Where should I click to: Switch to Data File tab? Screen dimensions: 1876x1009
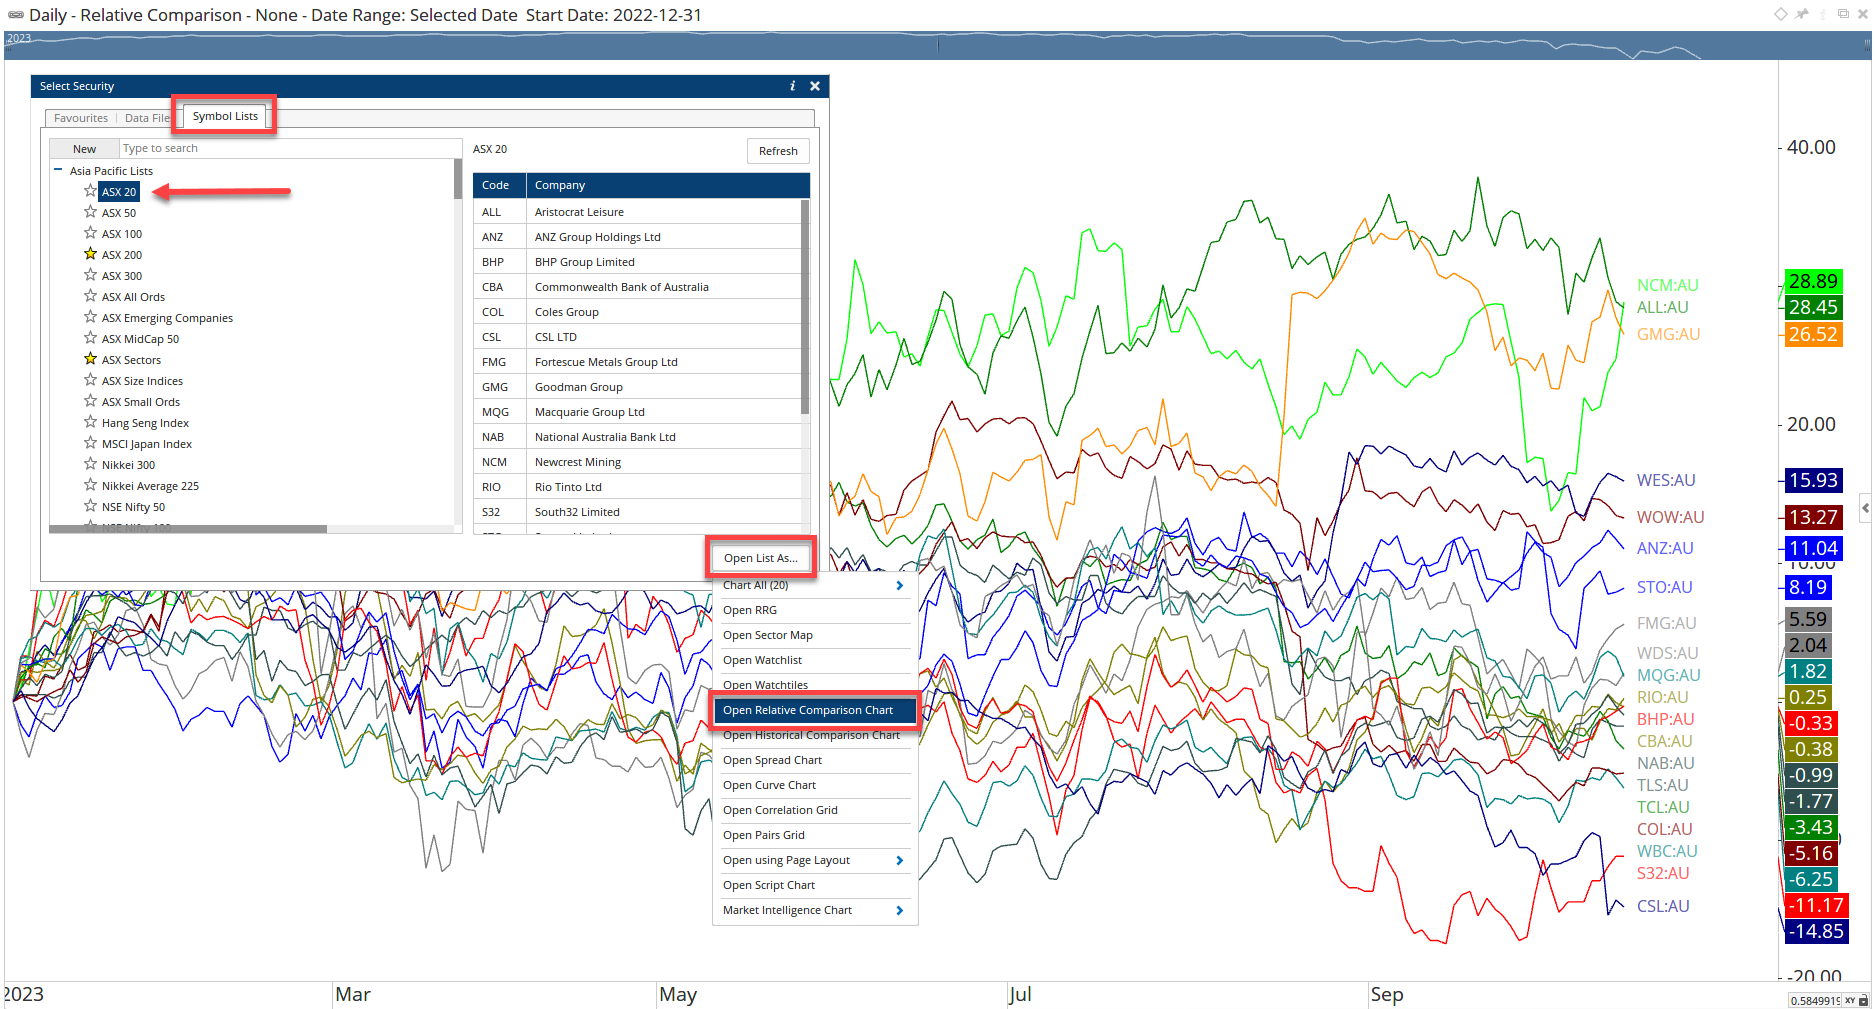click(146, 118)
